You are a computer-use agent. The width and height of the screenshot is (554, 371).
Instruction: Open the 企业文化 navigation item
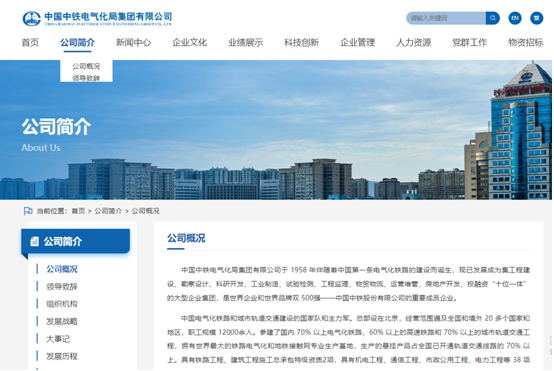[x=189, y=43]
